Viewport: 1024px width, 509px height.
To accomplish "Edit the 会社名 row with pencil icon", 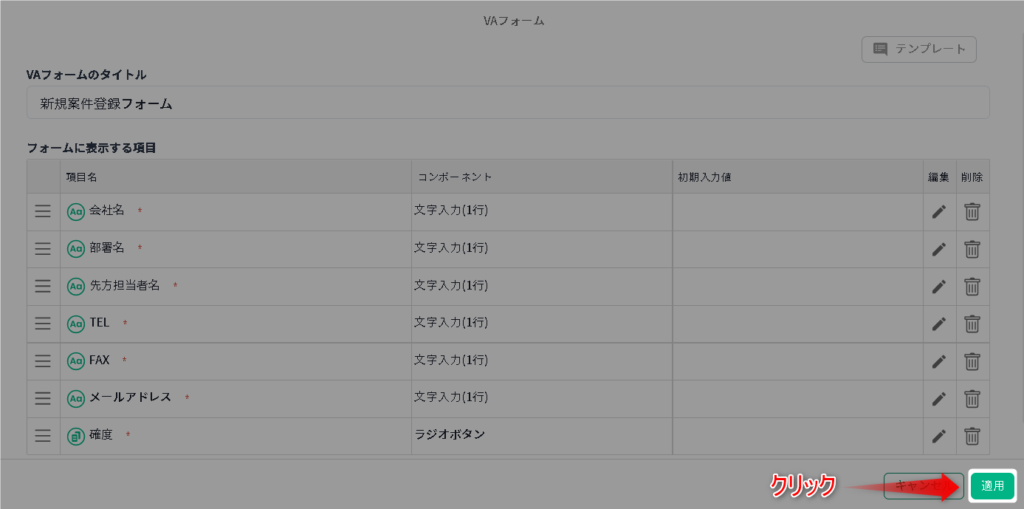I will tap(938, 212).
